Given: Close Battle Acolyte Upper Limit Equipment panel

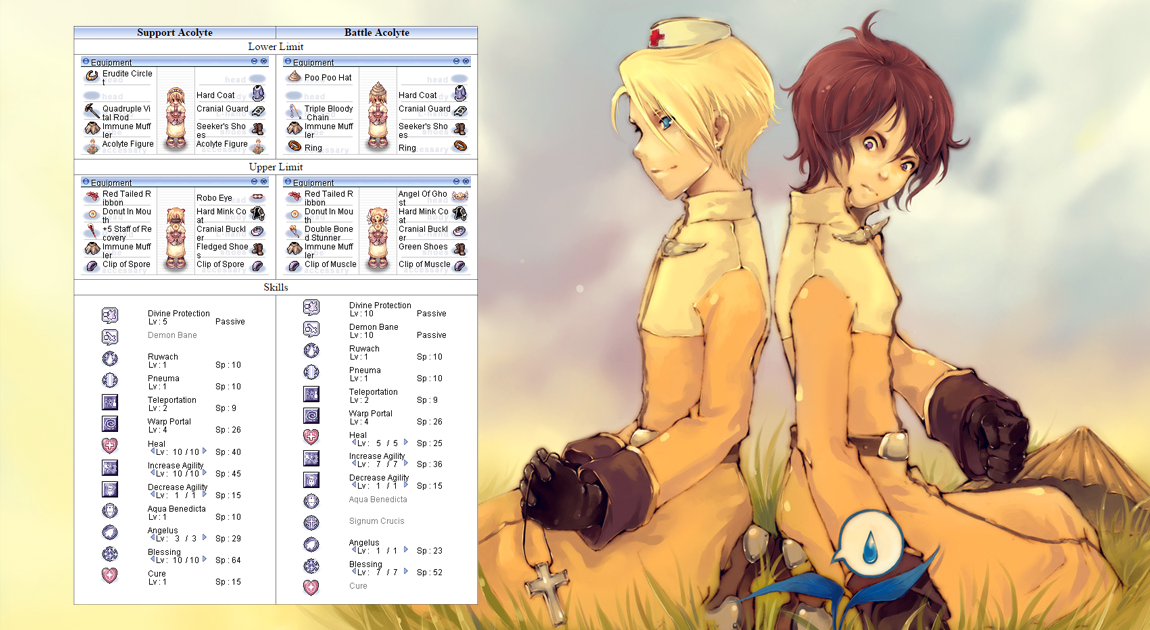Looking at the screenshot, I should (x=466, y=182).
